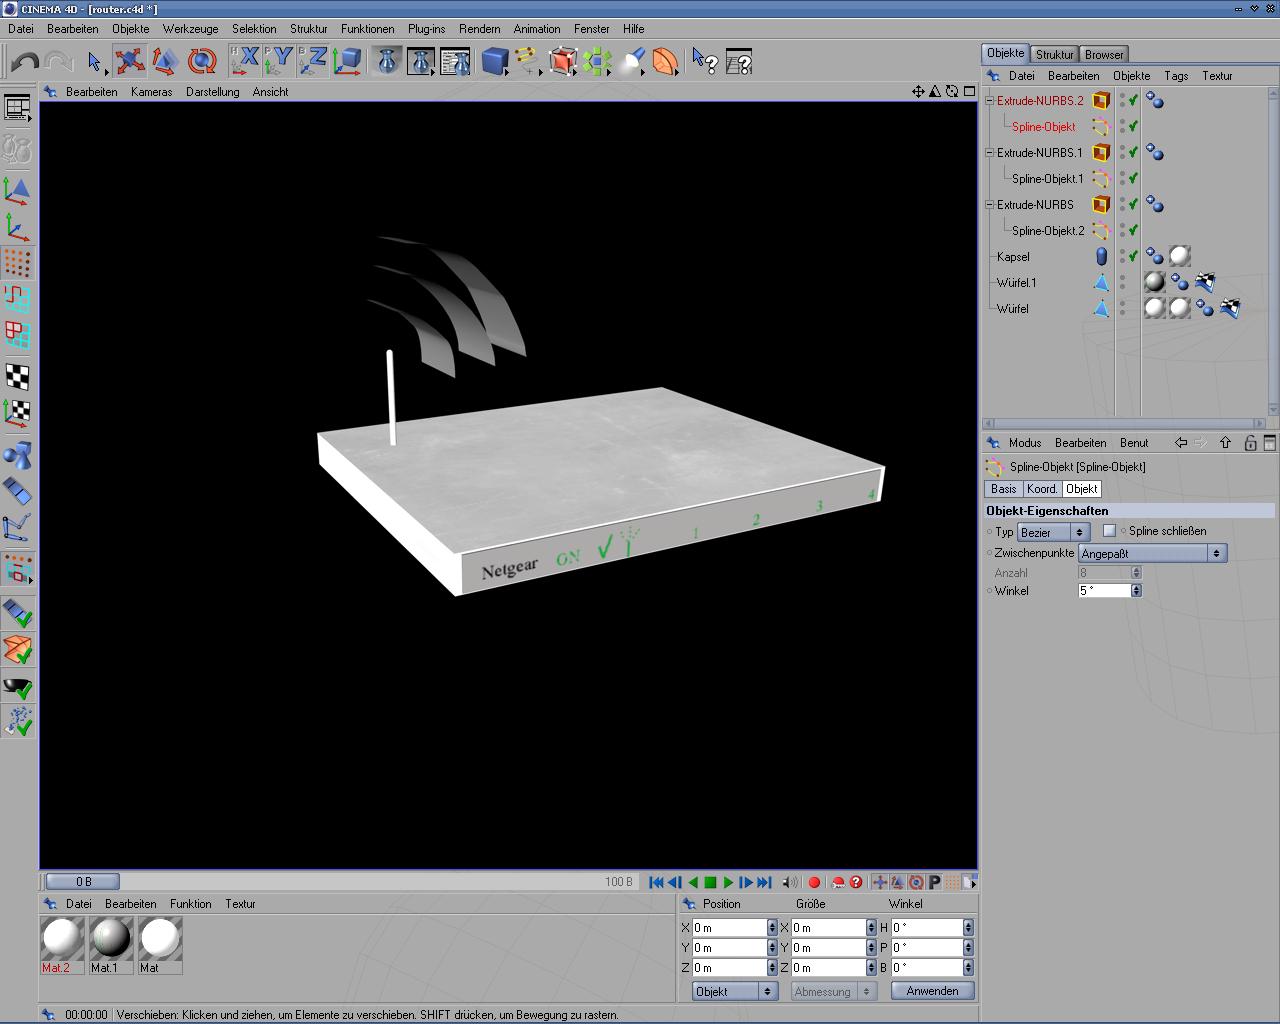Click the Redo arrow icon

coord(58,62)
